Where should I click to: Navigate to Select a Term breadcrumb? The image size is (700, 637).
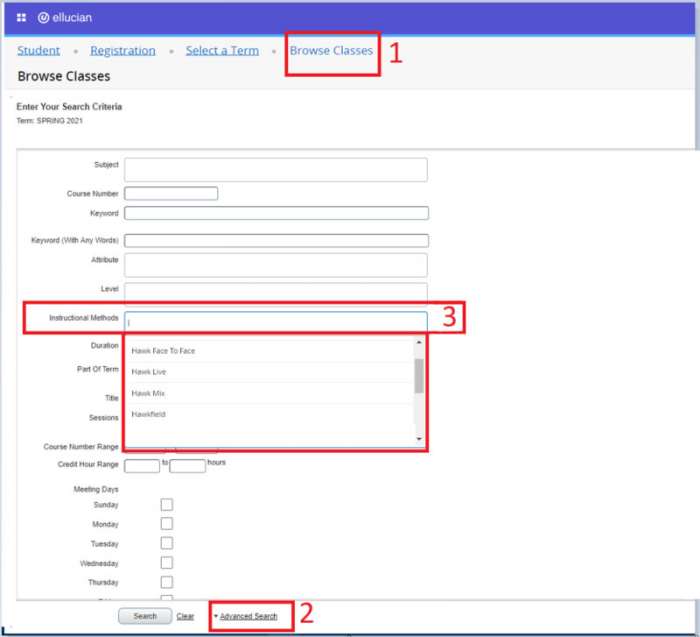point(222,50)
